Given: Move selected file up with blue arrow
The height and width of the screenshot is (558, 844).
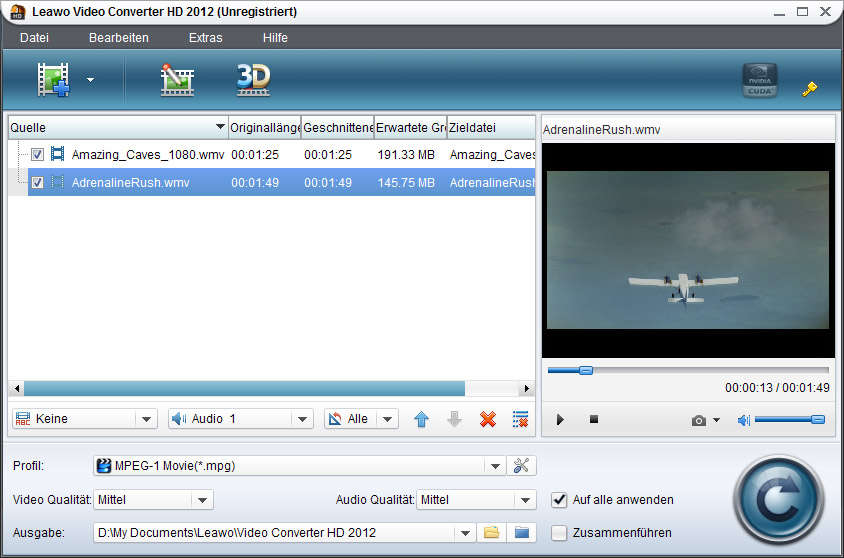Looking at the screenshot, I should [x=421, y=419].
